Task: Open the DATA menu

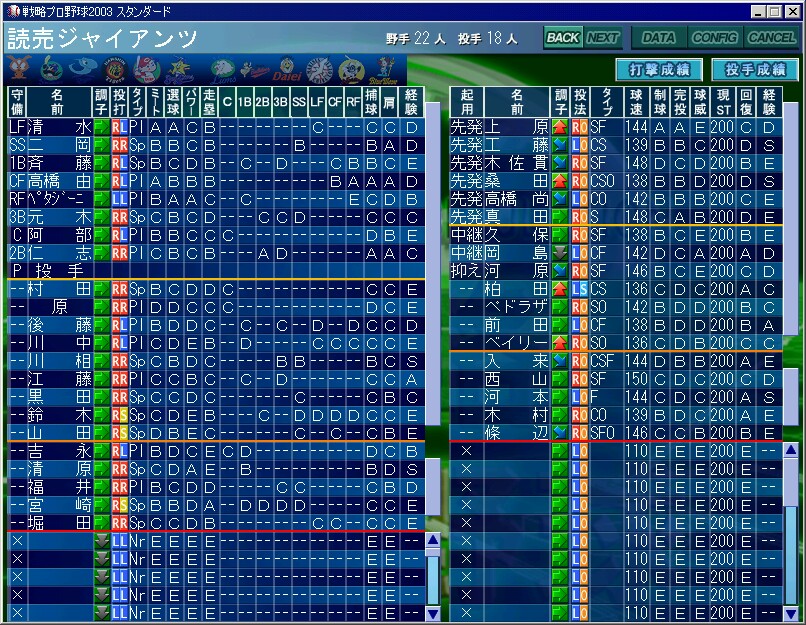Action: pos(658,38)
